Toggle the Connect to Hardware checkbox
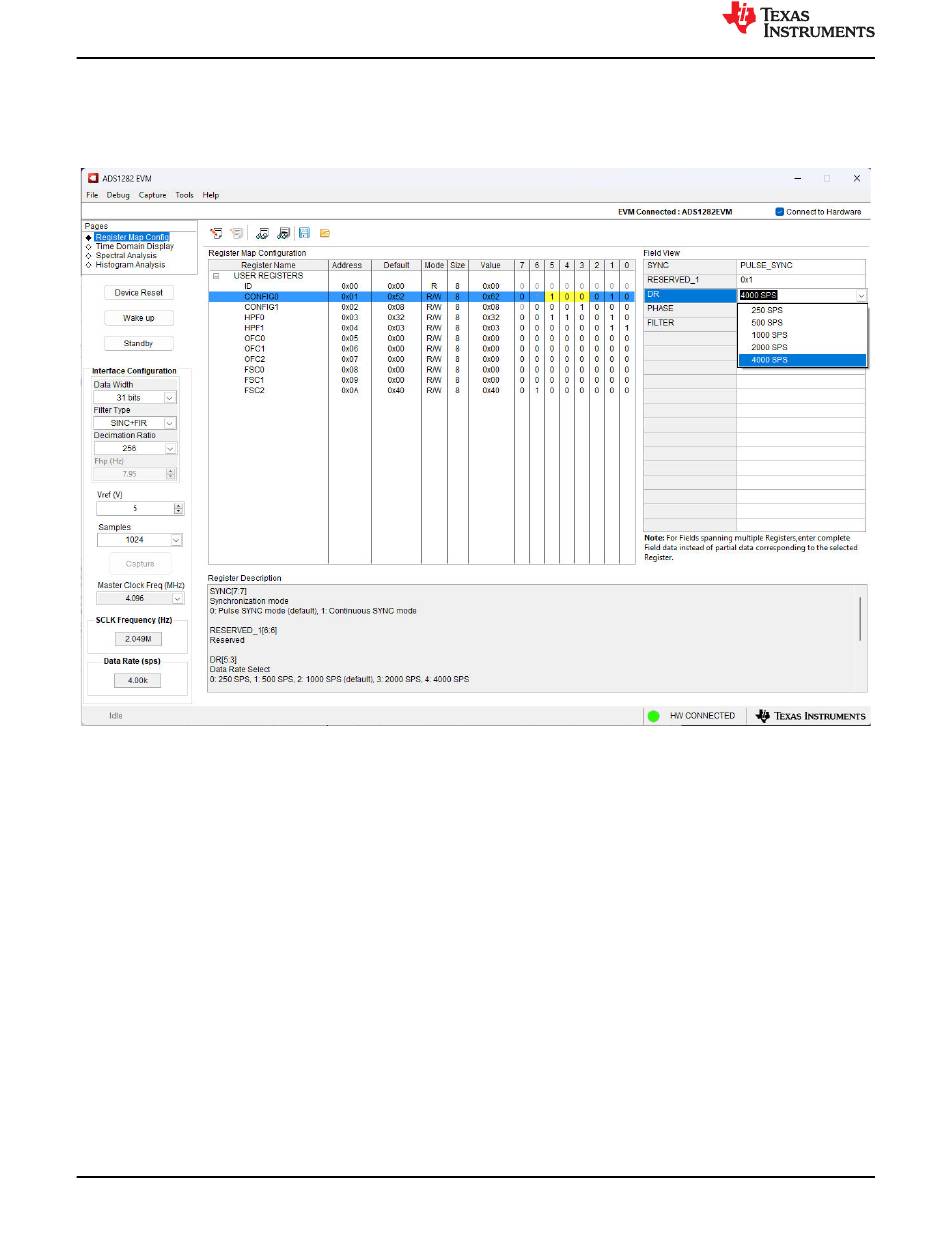The width and height of the screenshot is (950, 1237). (780, 212)
